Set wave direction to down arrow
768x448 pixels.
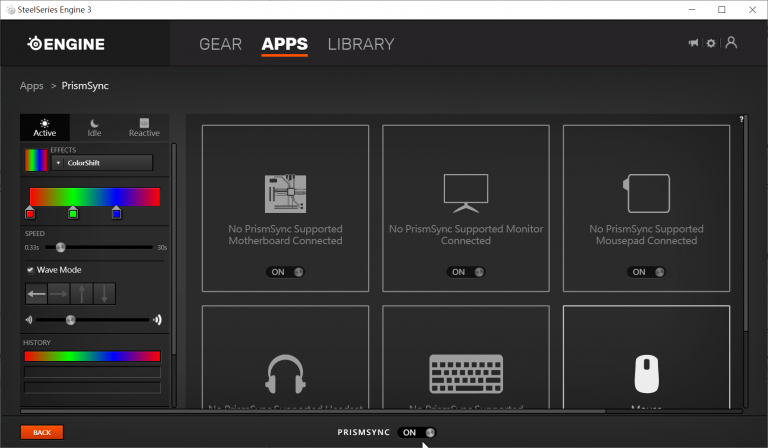click(104, 294)
